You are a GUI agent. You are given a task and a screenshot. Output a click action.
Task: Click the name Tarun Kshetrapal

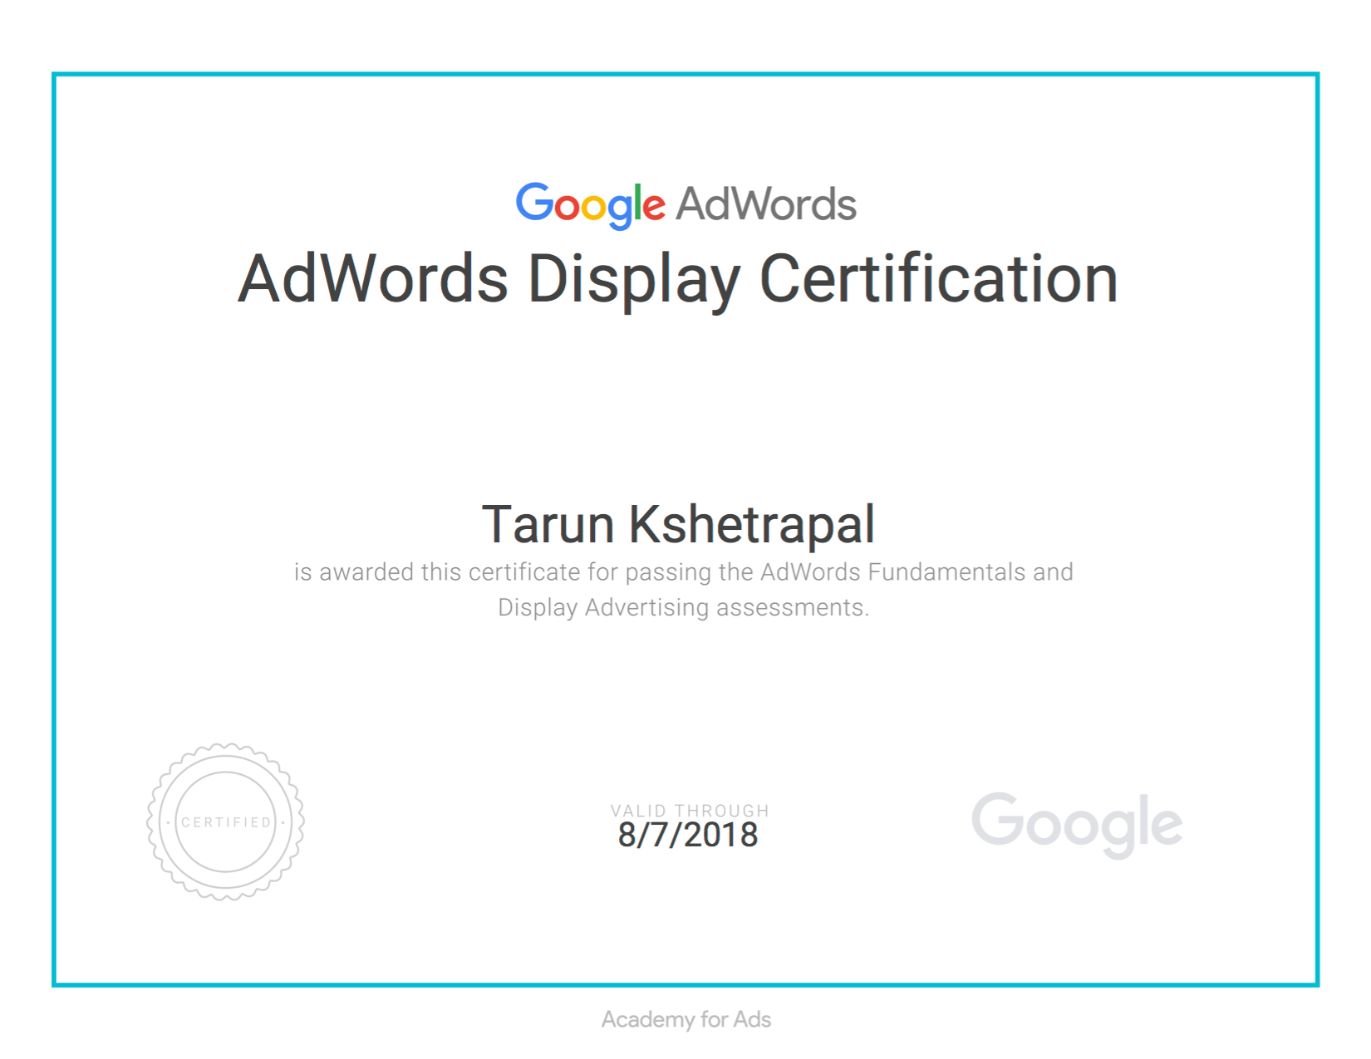pyautogui.click(x=678, y=525)
